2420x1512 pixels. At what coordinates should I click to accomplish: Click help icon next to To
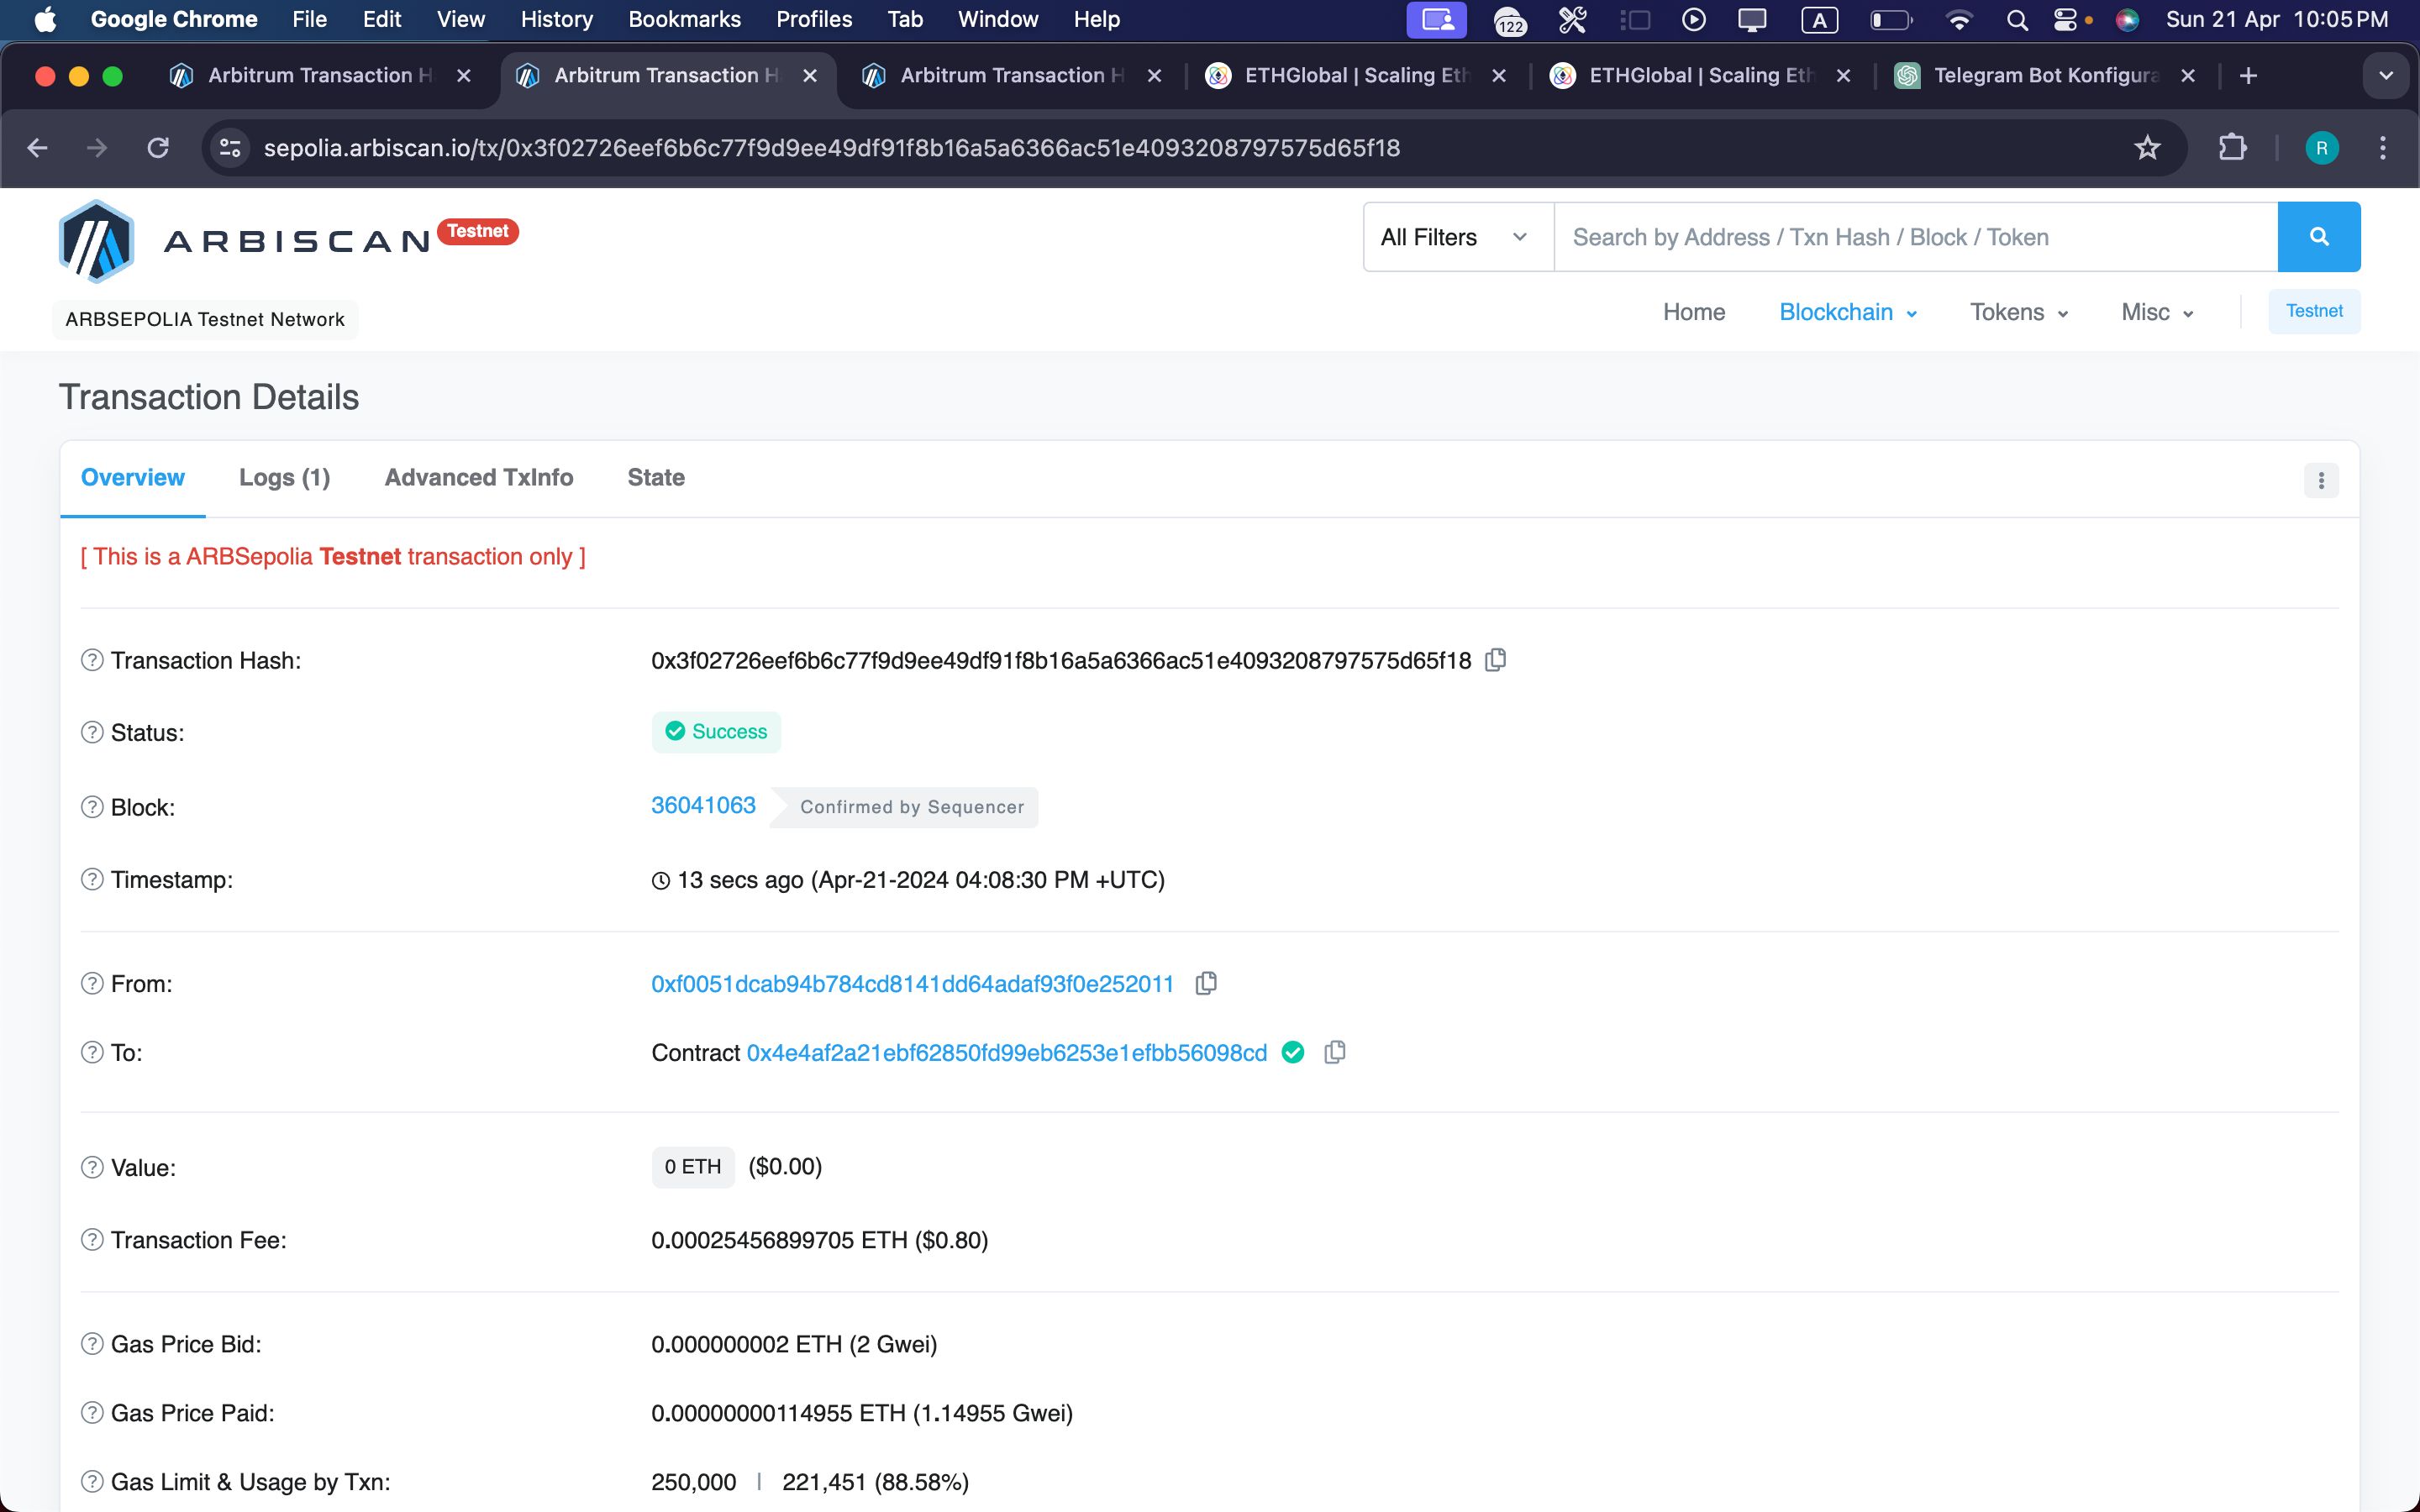click(x=92, y=1052)
